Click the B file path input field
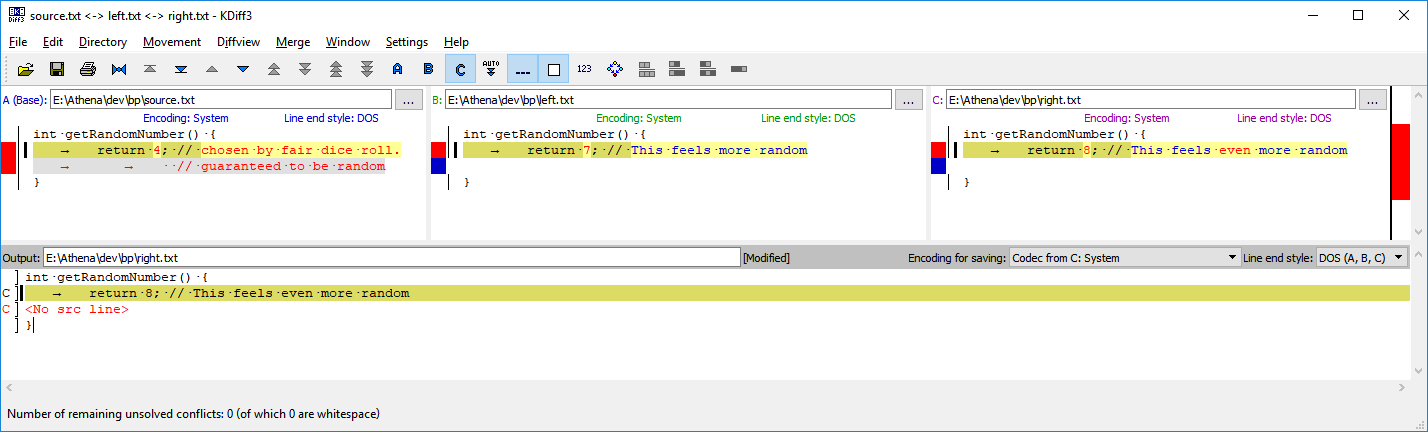The width and height of the screenshot is (1428, 432). 667,100
